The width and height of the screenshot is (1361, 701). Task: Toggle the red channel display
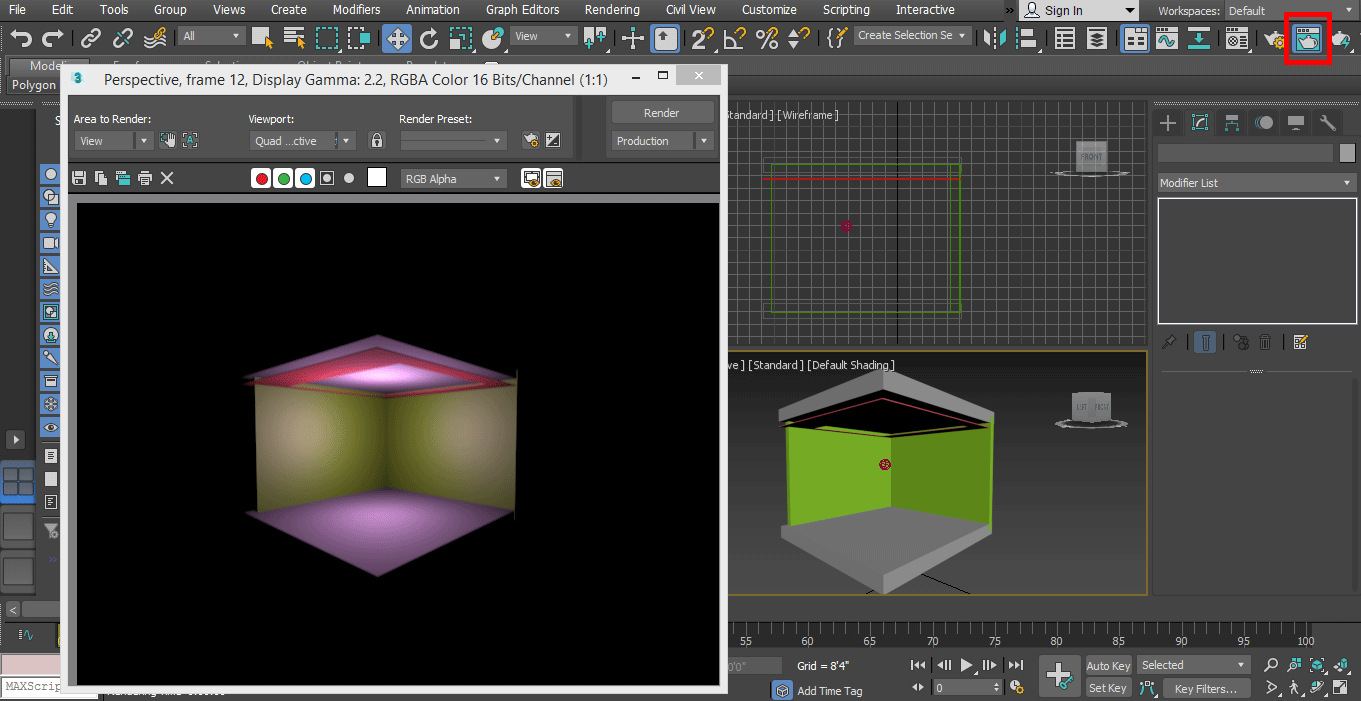(x=262, y=179)
